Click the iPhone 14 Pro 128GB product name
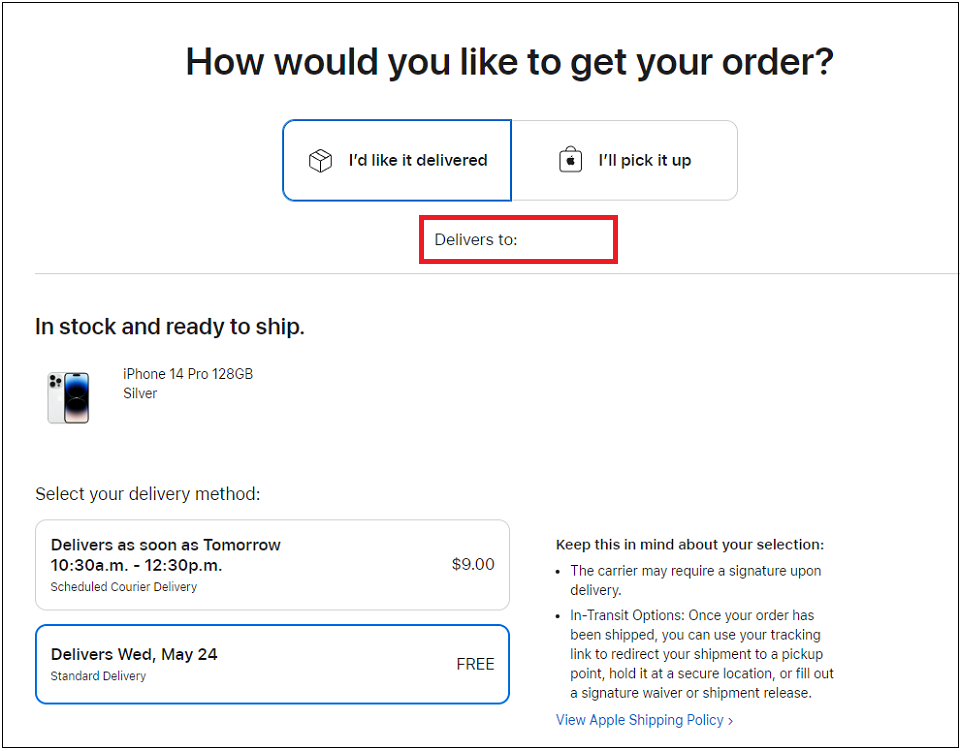 tap(188, 374)
